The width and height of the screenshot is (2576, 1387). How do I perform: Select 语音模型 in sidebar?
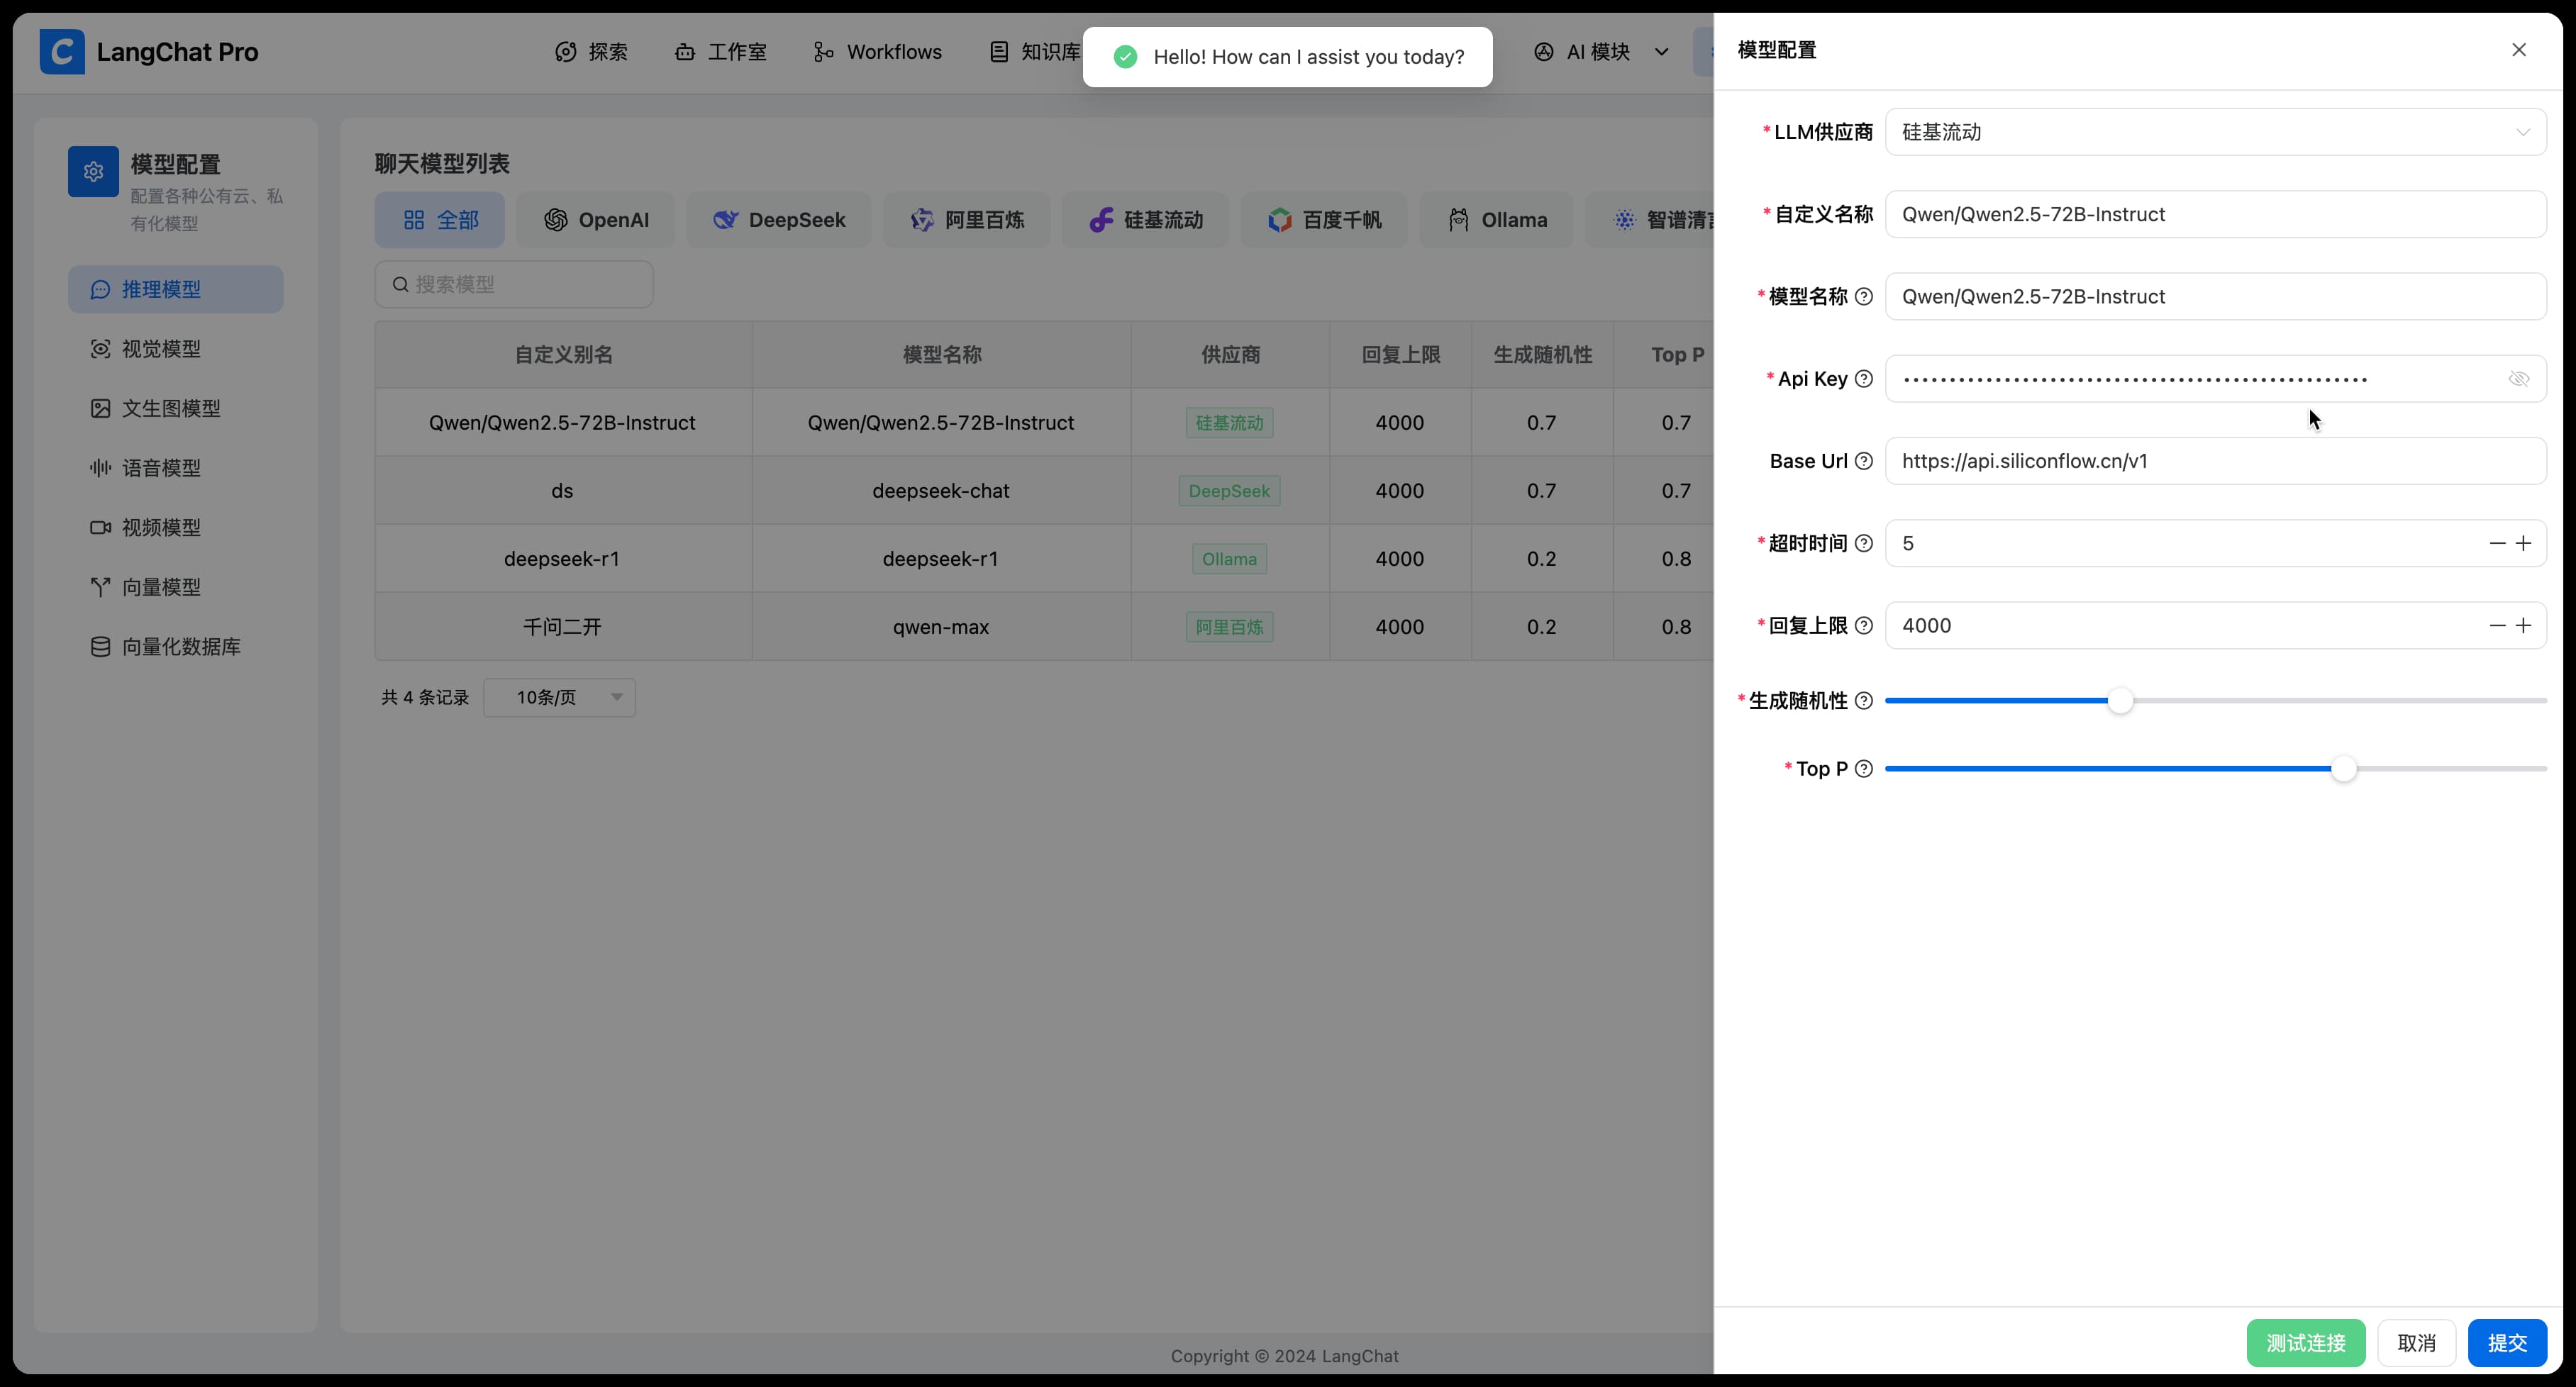point(176,468)
